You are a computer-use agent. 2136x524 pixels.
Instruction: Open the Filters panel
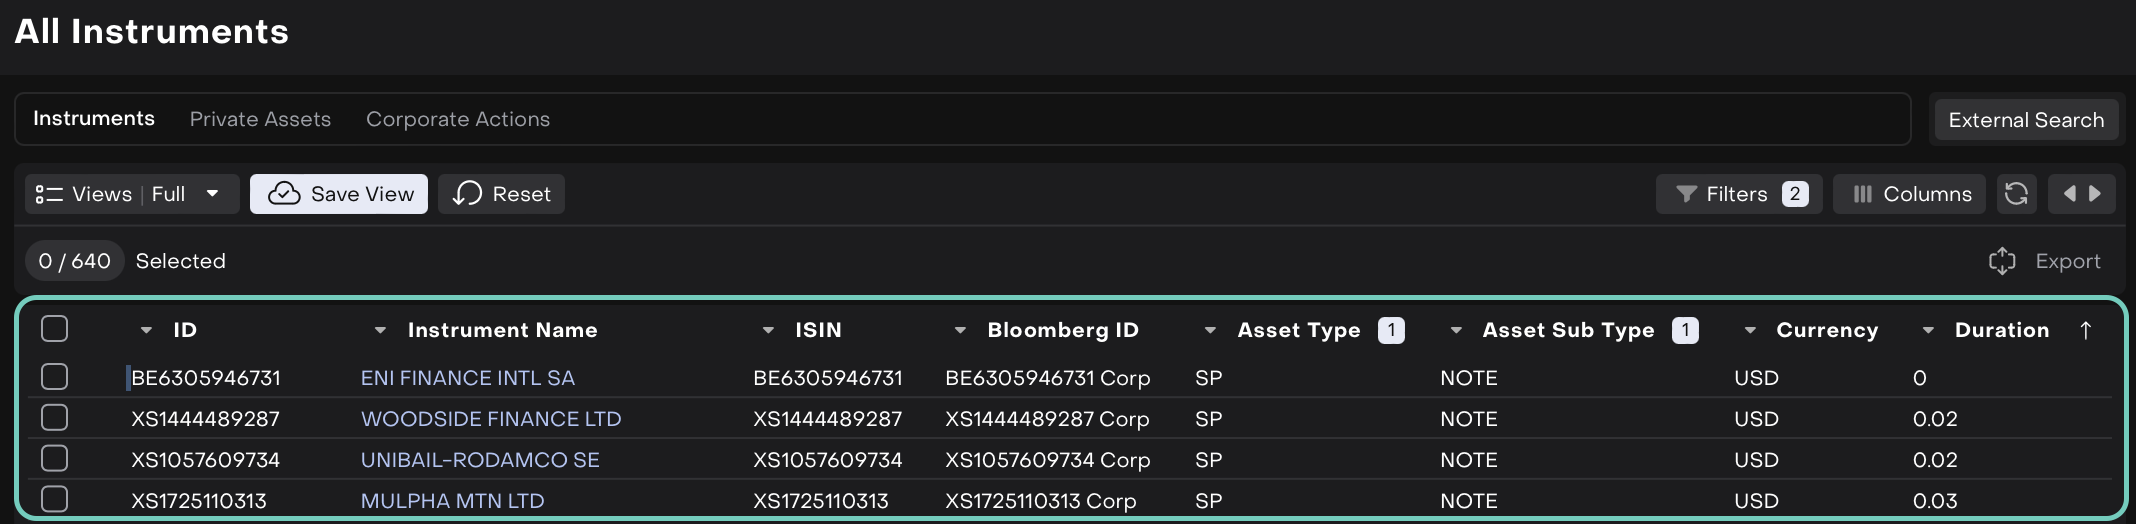coord(1739,194)
